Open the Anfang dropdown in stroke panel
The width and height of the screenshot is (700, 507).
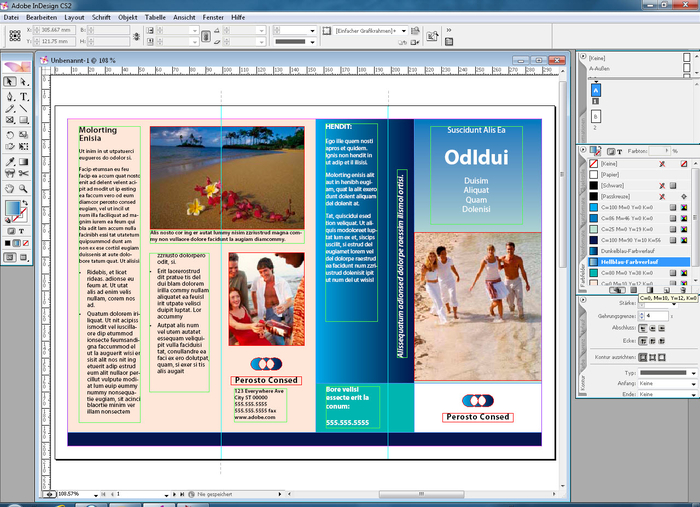point(658,383)
